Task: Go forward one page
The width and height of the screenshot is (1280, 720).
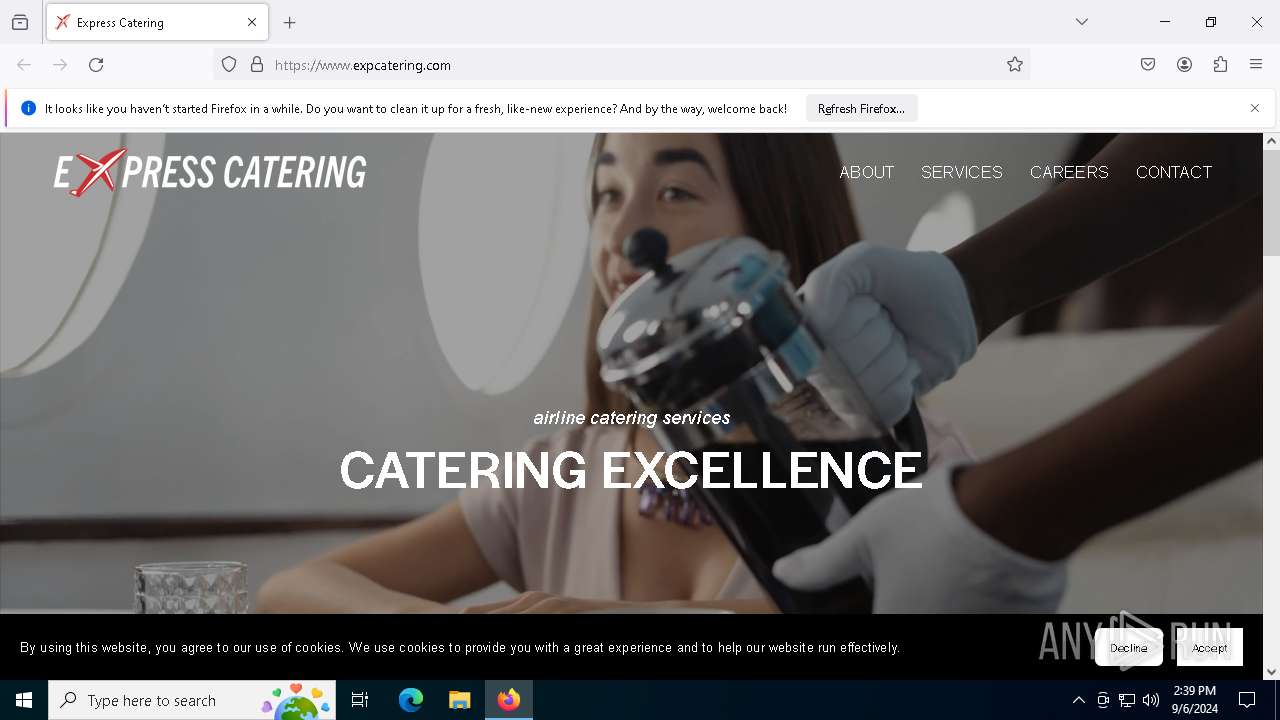Action: pyautogui.click(x=60, y=65)
